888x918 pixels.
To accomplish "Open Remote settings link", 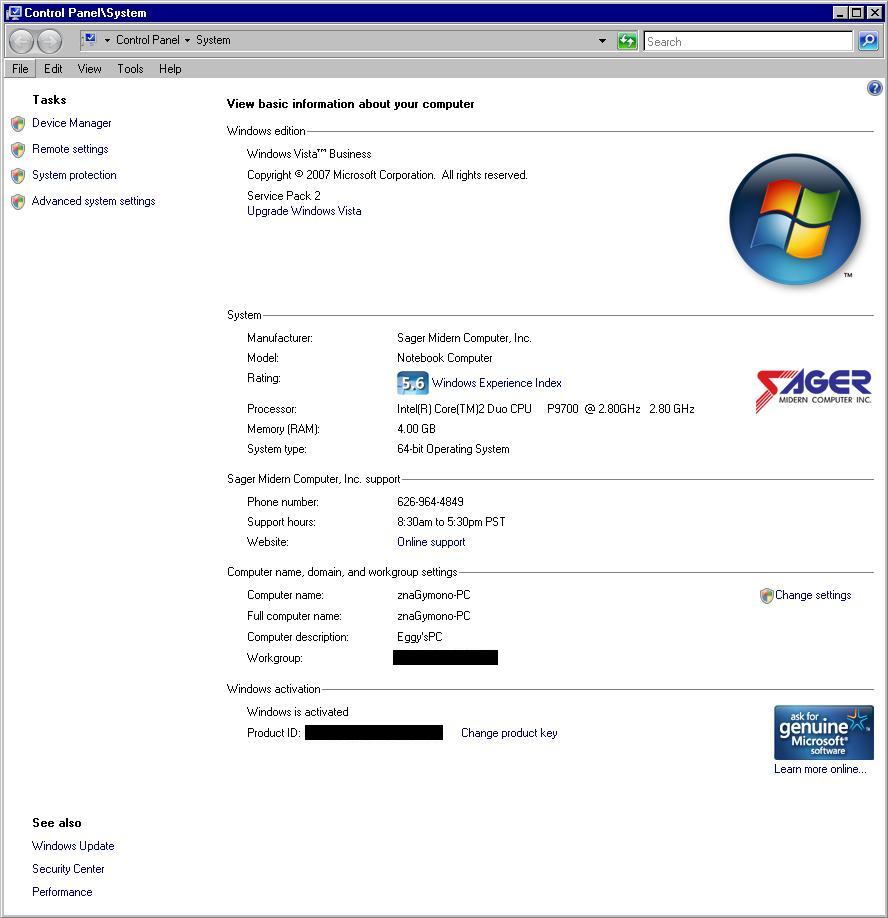I will 70,149.
